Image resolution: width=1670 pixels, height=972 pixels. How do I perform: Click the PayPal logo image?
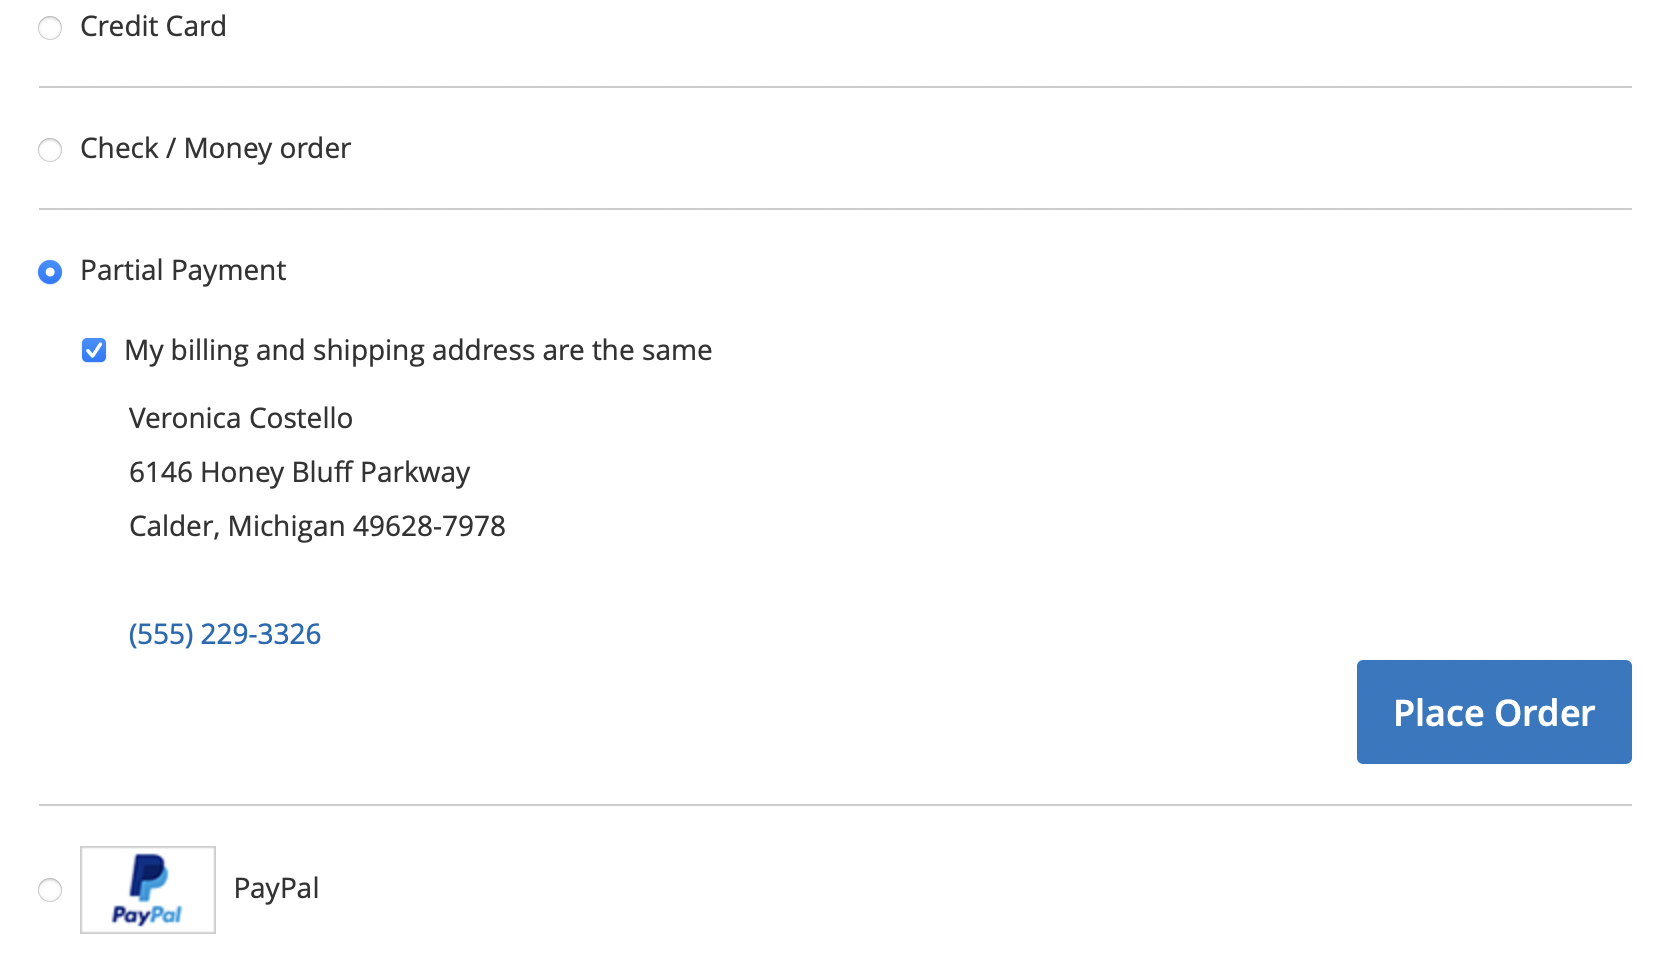coord(148,890)
